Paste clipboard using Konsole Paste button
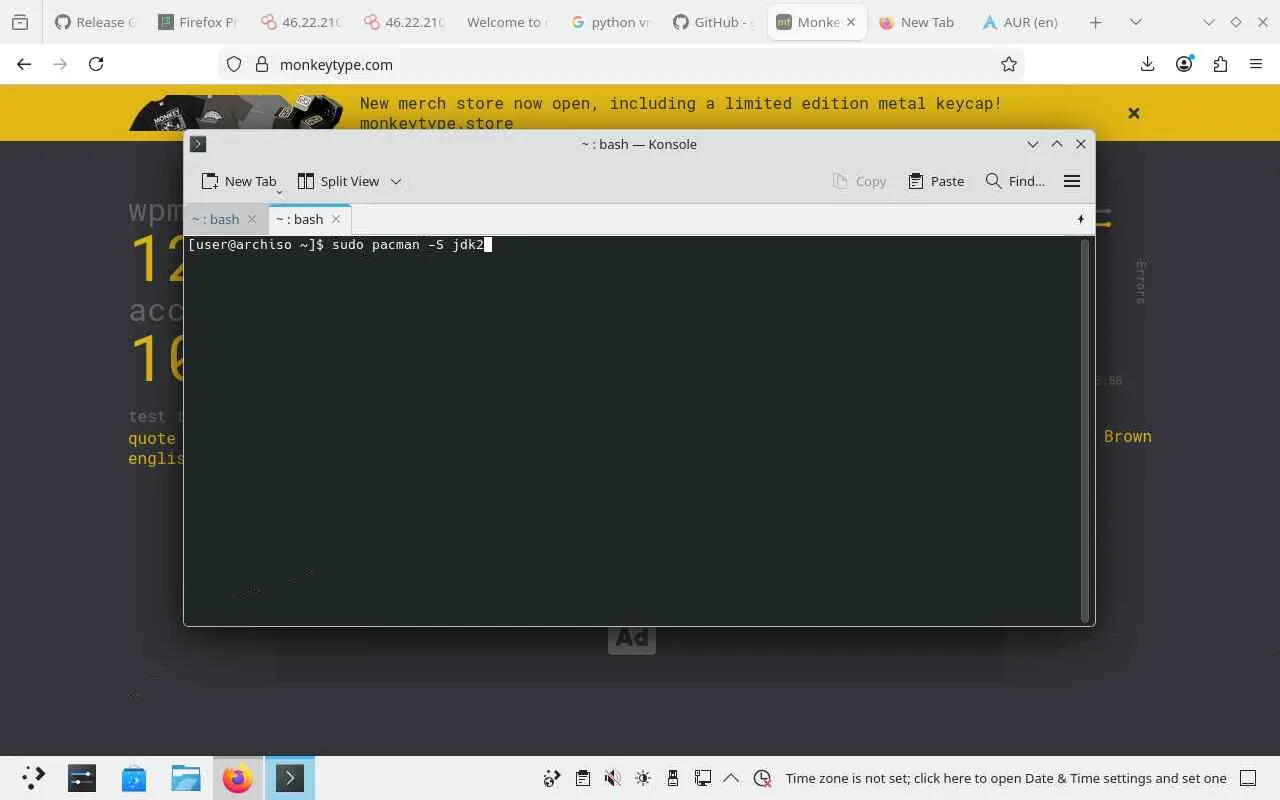1280x800 pixels. [936, 181]
